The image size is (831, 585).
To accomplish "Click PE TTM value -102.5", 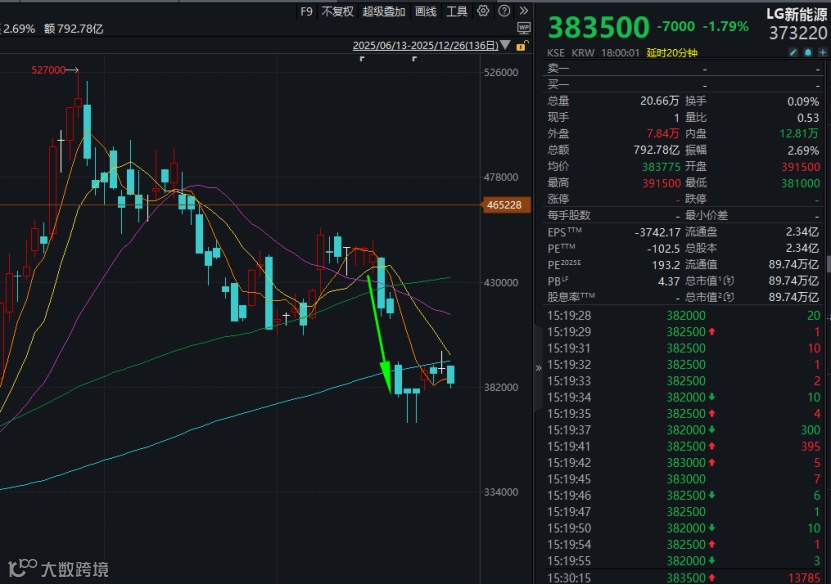I will [x=663, y=249].
